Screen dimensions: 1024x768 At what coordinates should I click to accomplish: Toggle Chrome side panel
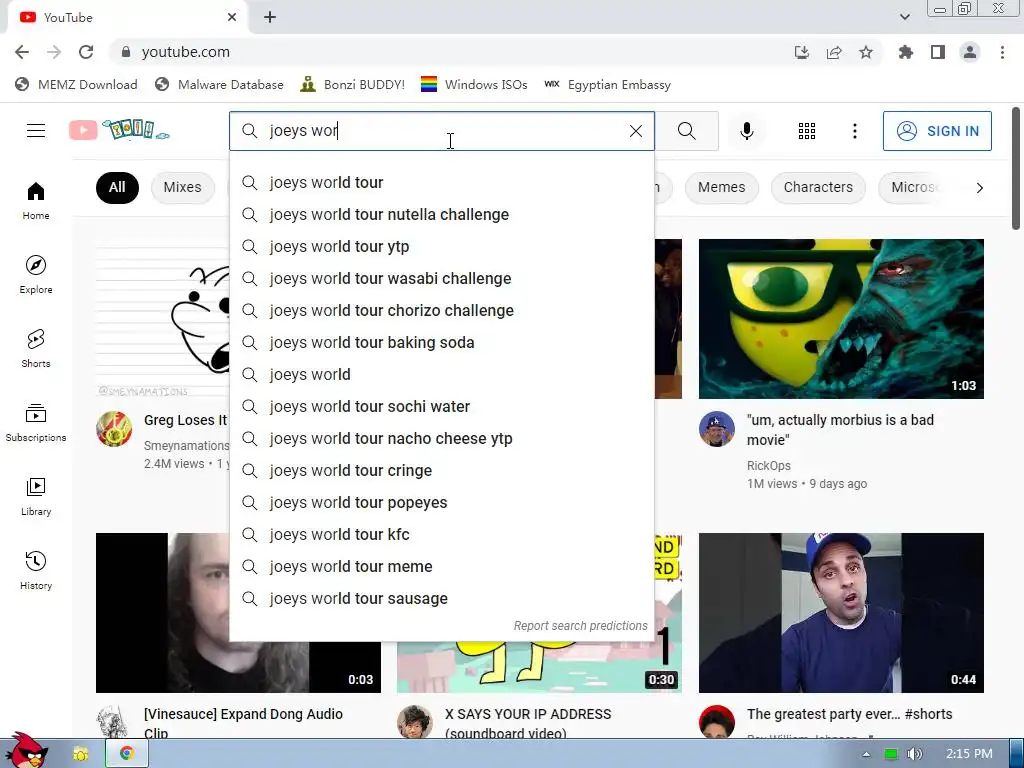coord(938,52)
